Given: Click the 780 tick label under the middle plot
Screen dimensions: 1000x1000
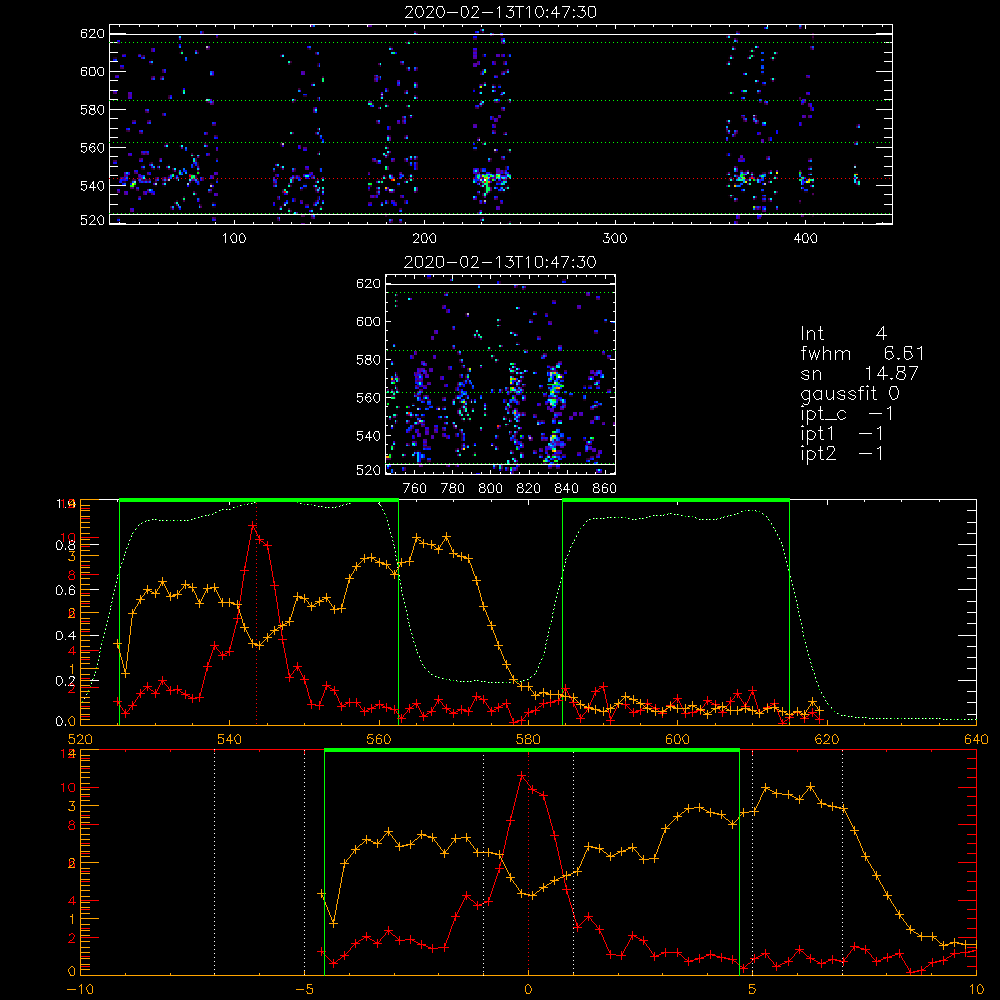Looking at the screenshot, I should click(453, 489).
